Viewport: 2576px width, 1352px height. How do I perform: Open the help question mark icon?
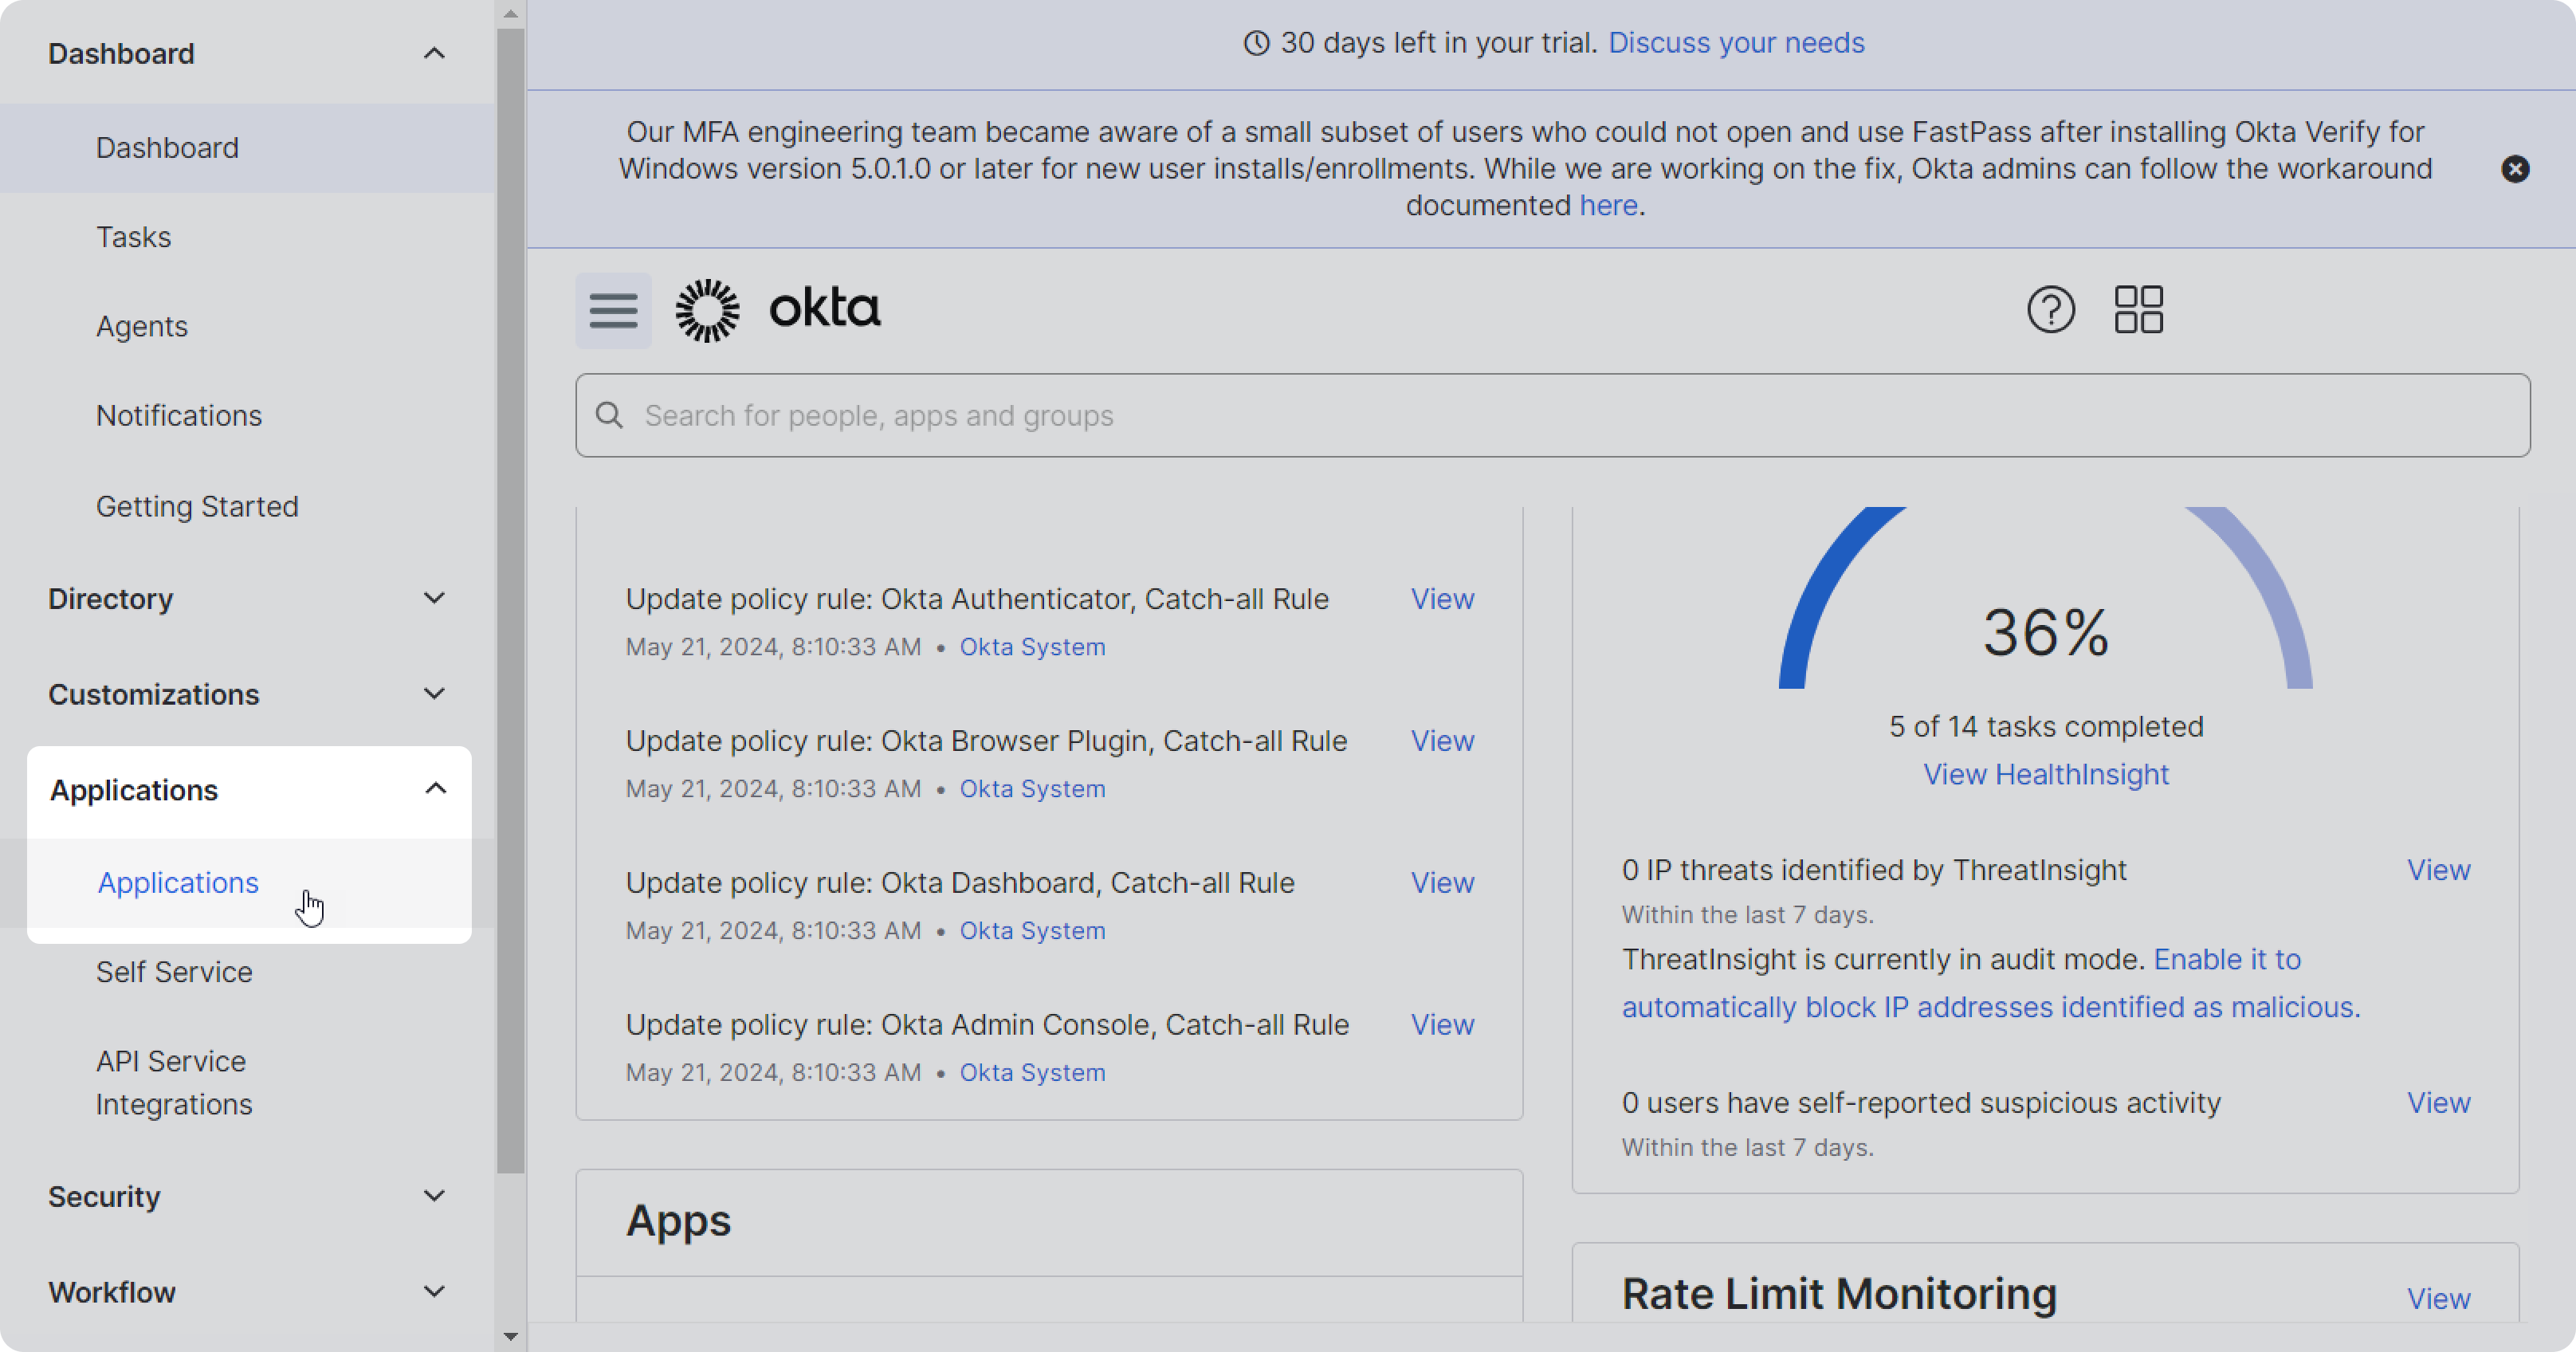2050,310
